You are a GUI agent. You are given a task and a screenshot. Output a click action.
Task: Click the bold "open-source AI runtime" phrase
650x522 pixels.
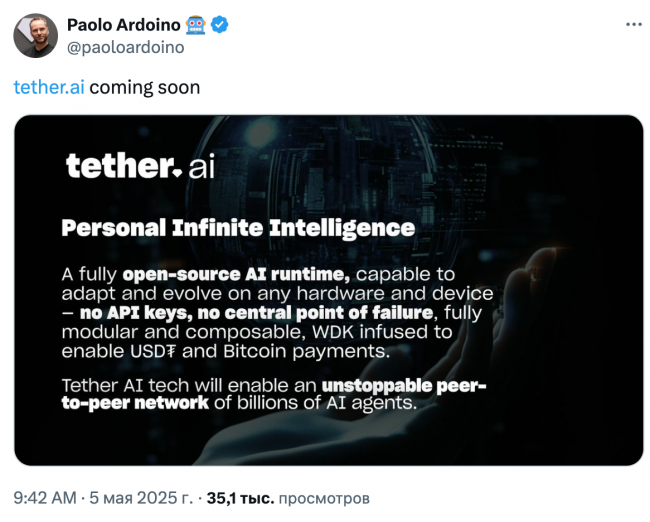235,274
